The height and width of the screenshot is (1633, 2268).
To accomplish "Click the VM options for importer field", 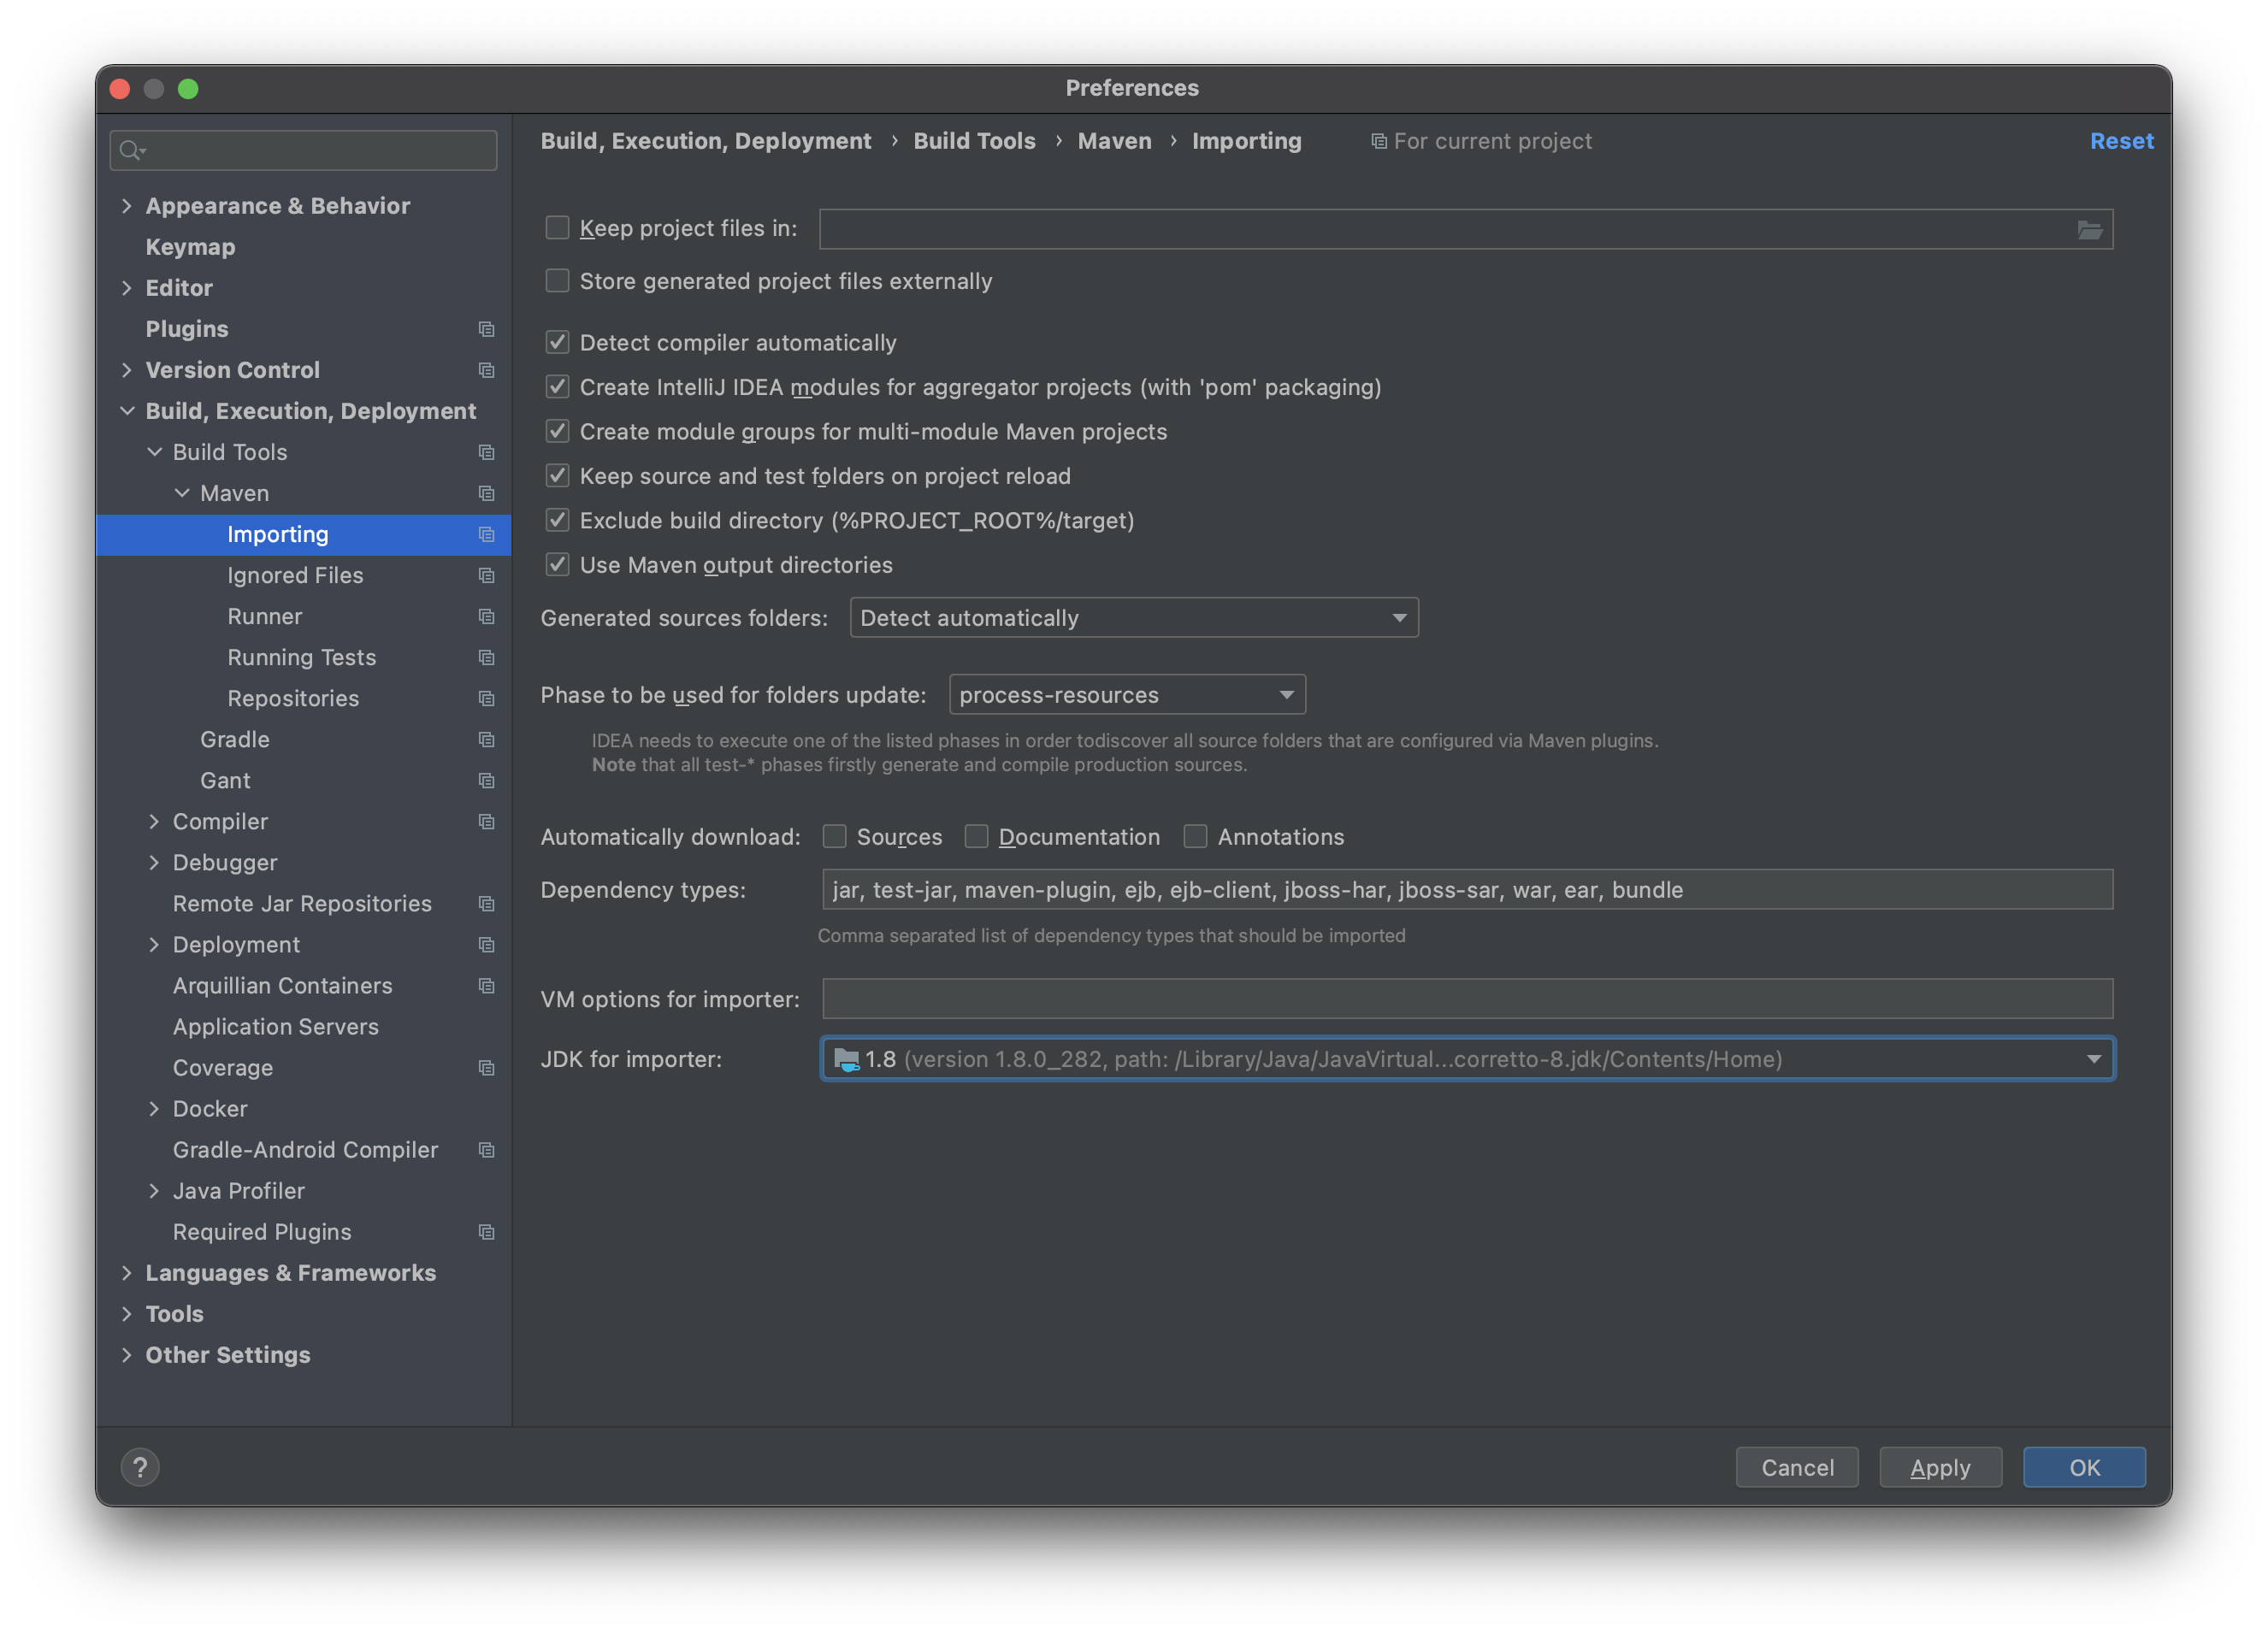I will [x=1466, y=999].
